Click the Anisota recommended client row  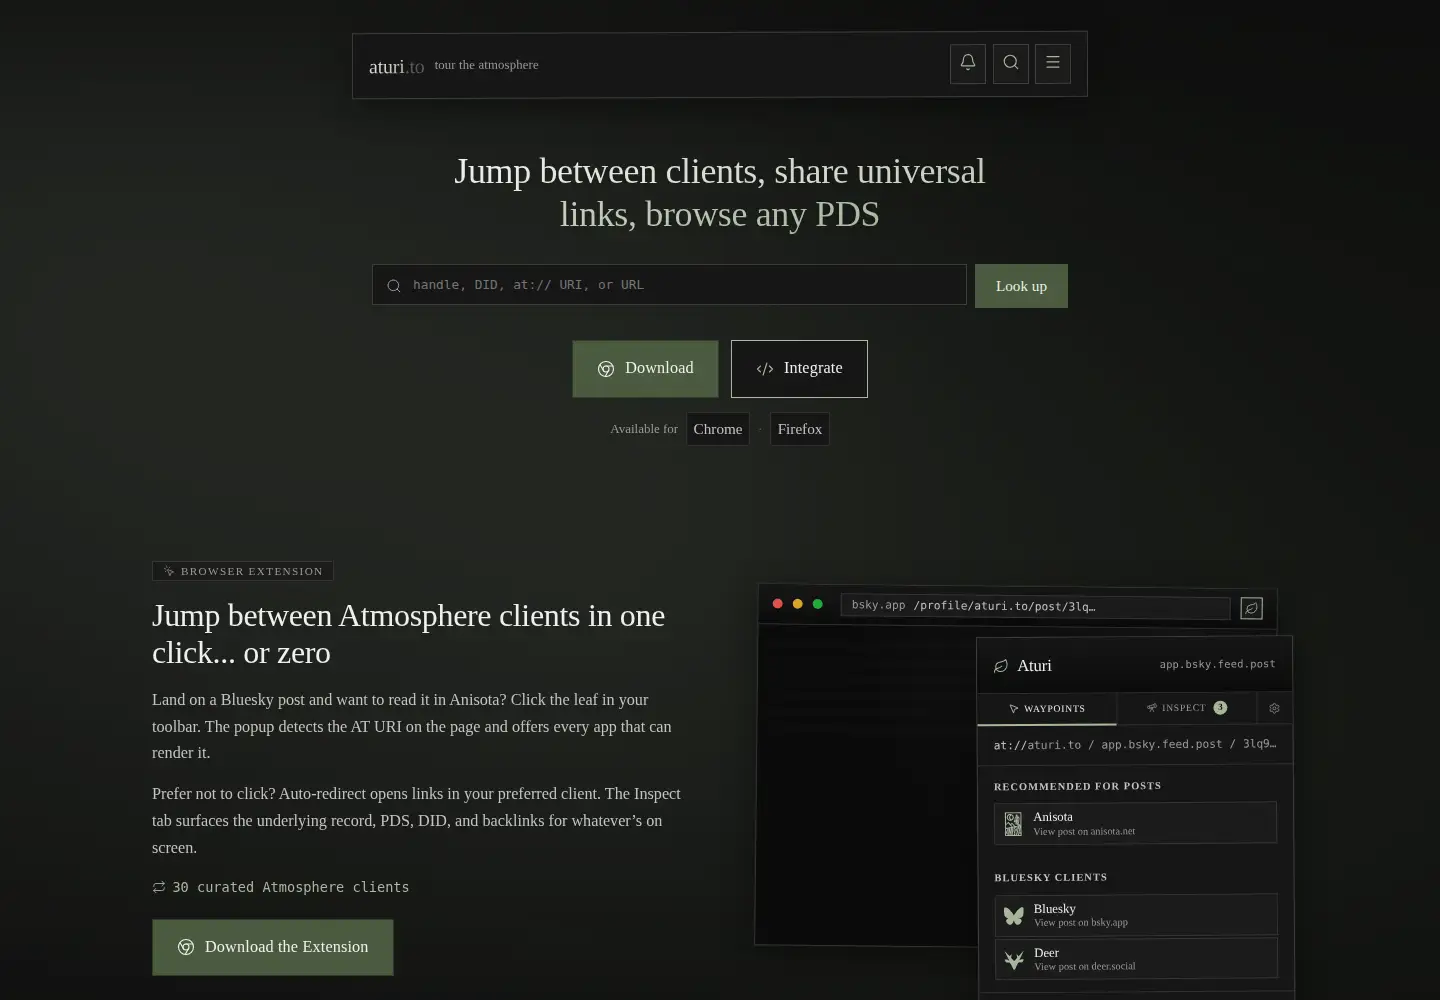click(1136, 823)
